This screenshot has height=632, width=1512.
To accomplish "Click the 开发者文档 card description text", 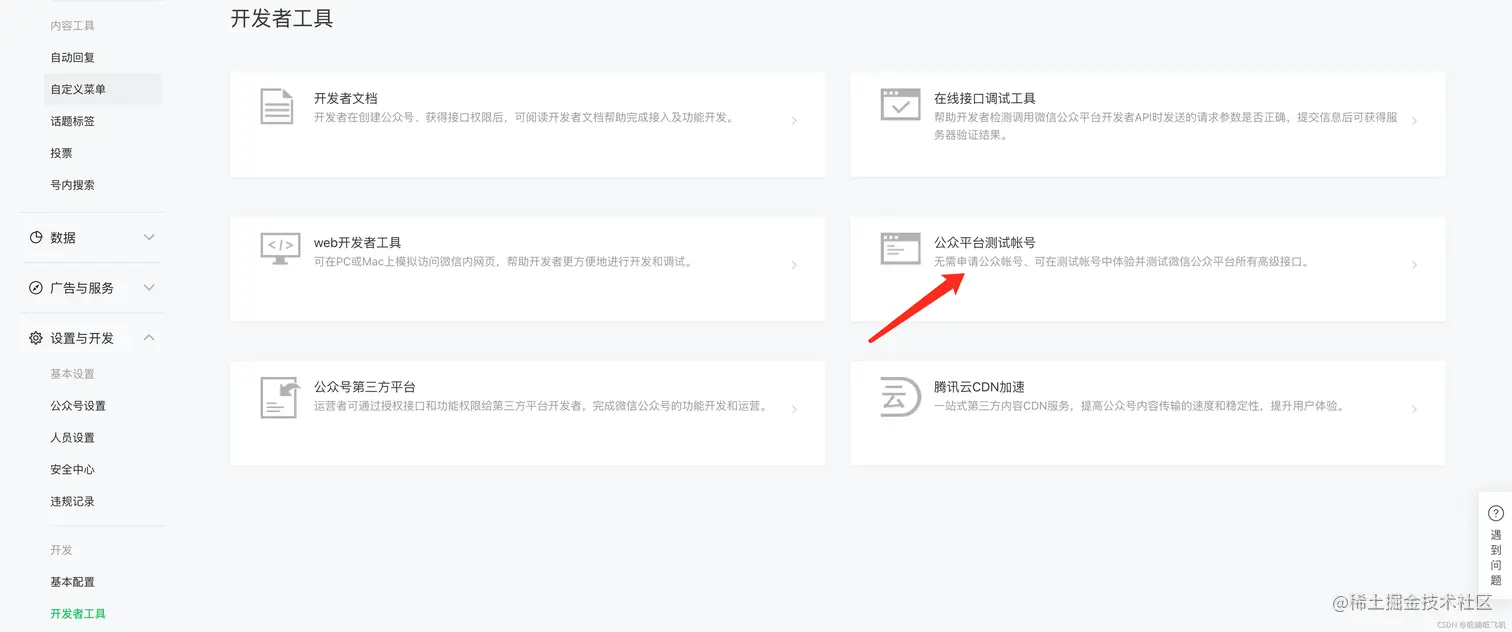I will (x=526, y=118).
